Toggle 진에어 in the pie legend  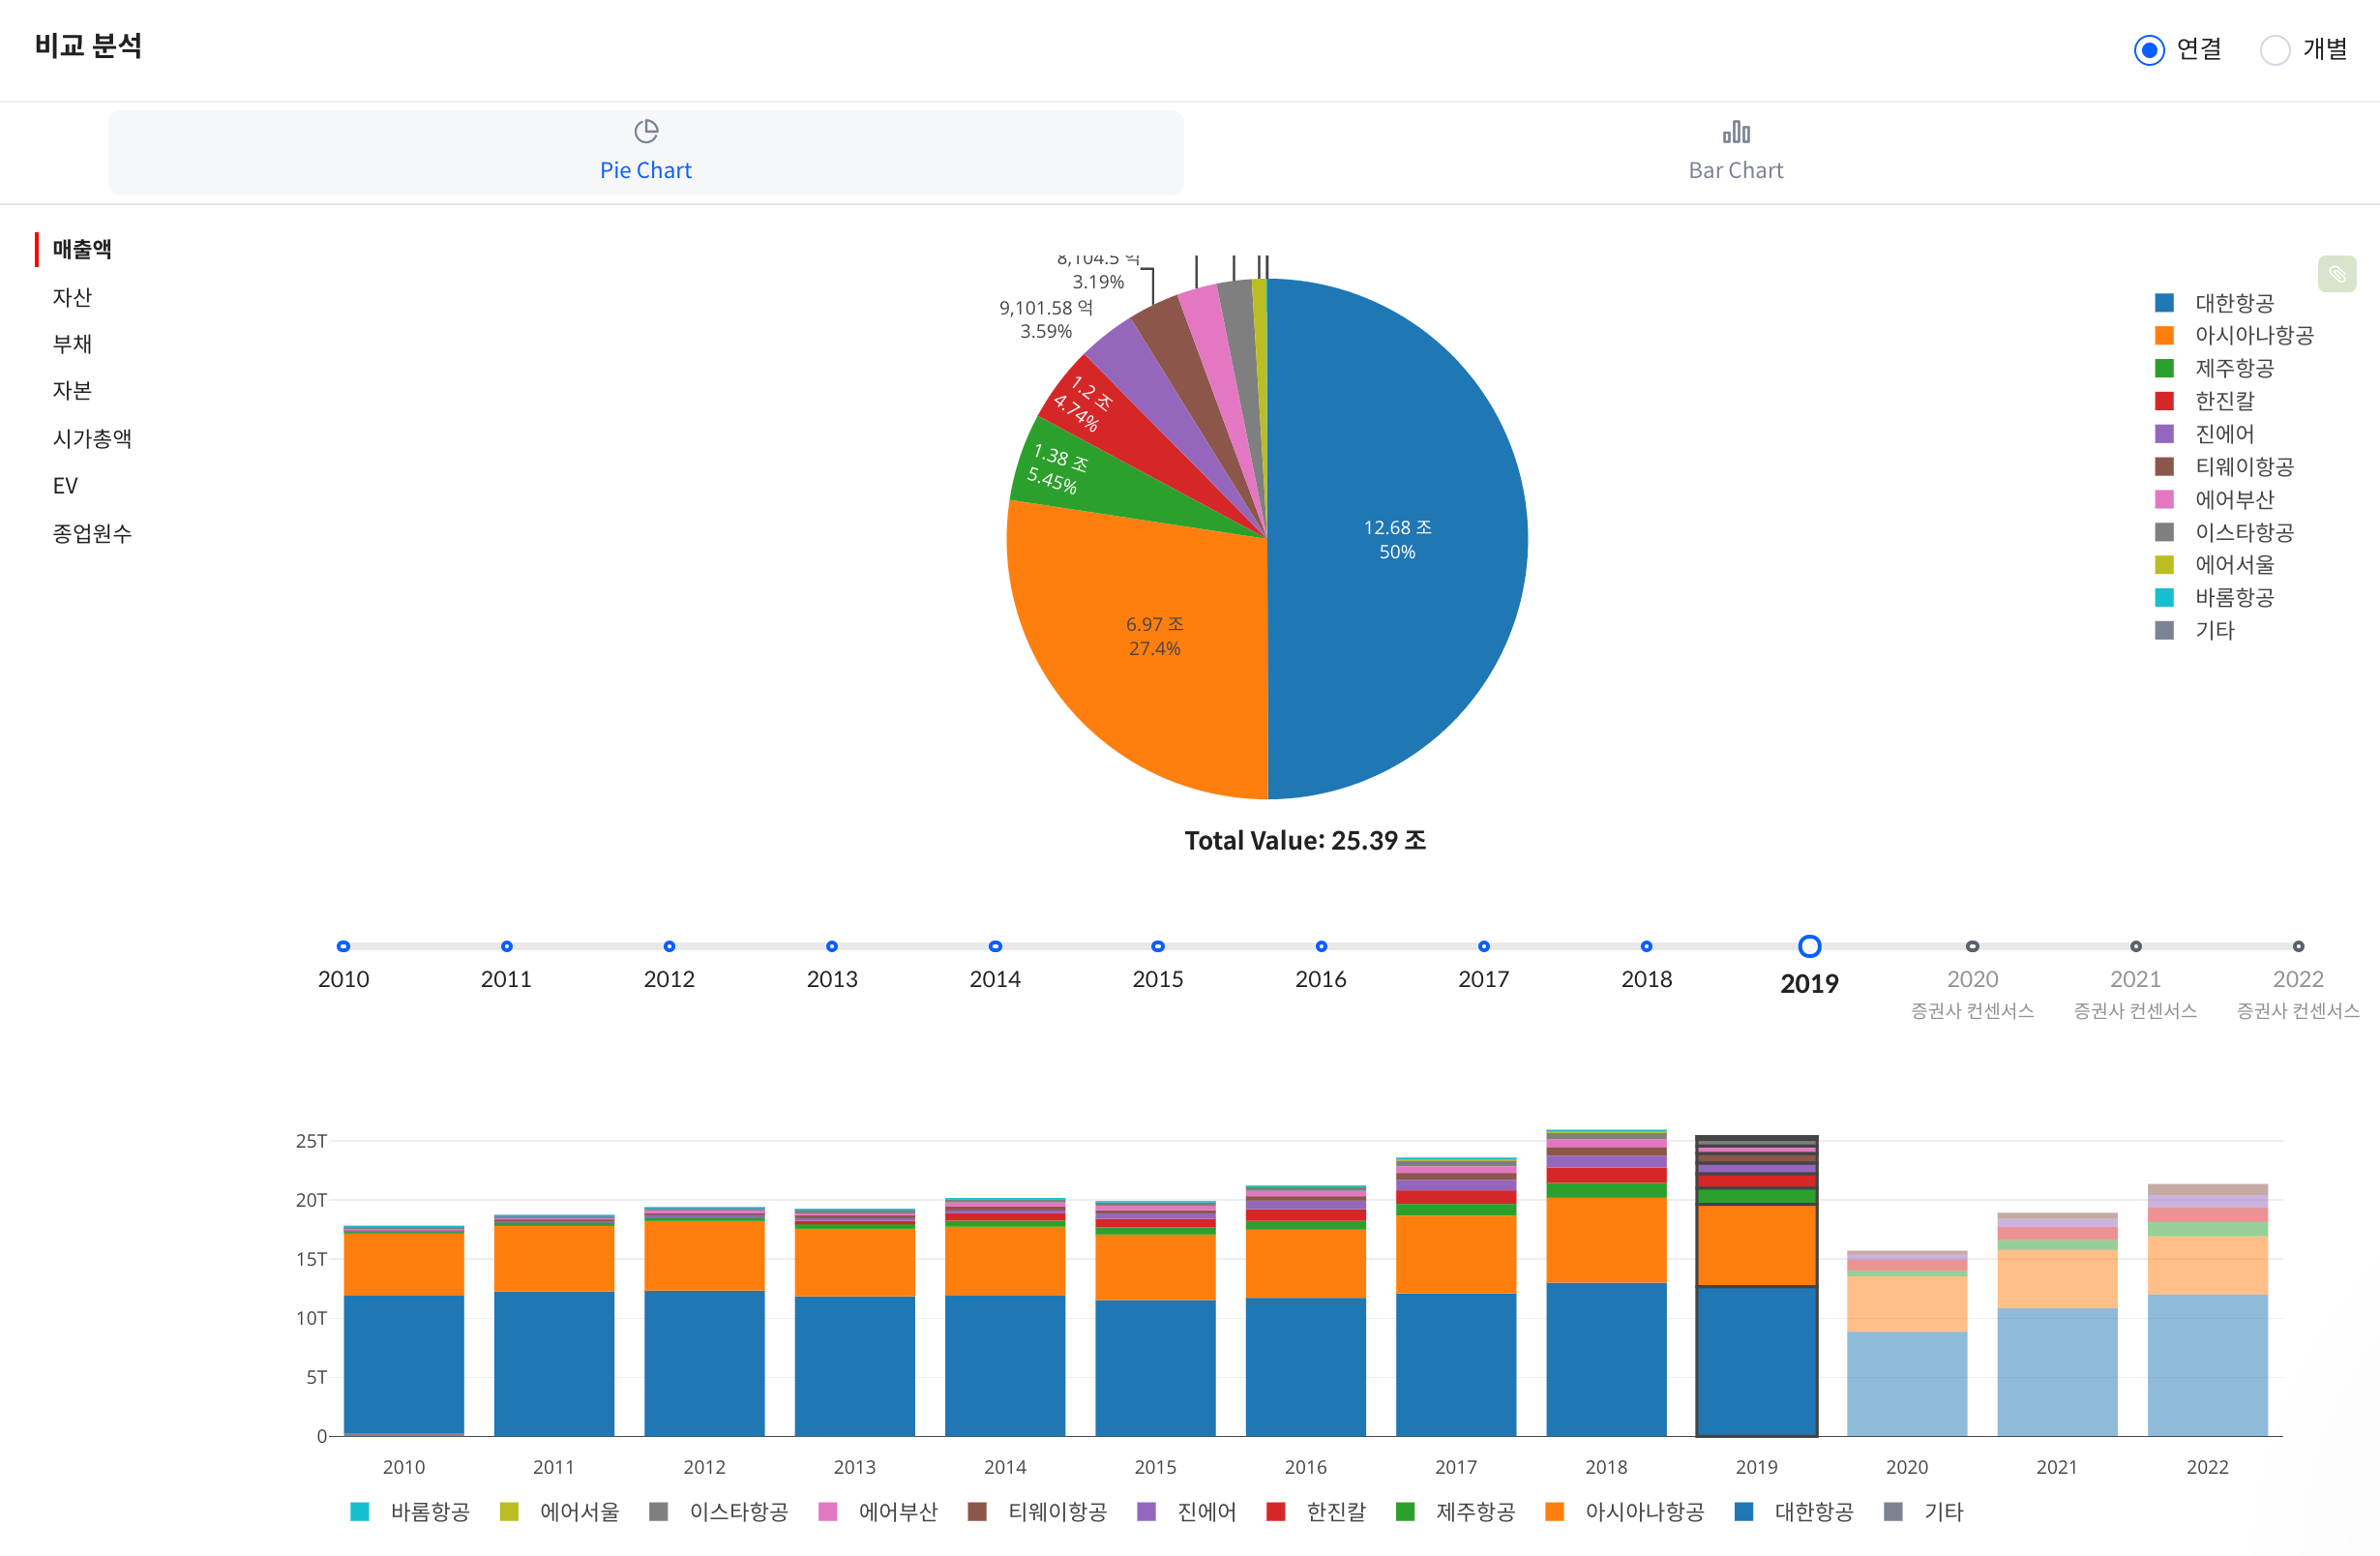point(2205,434)
